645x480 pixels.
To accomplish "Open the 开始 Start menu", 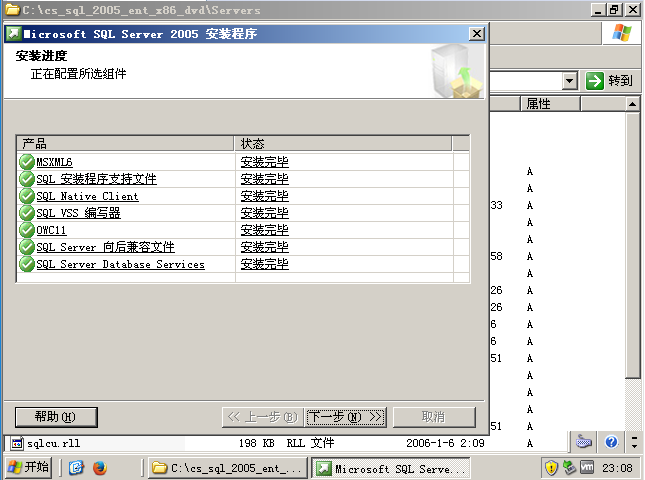I will 28,467.
